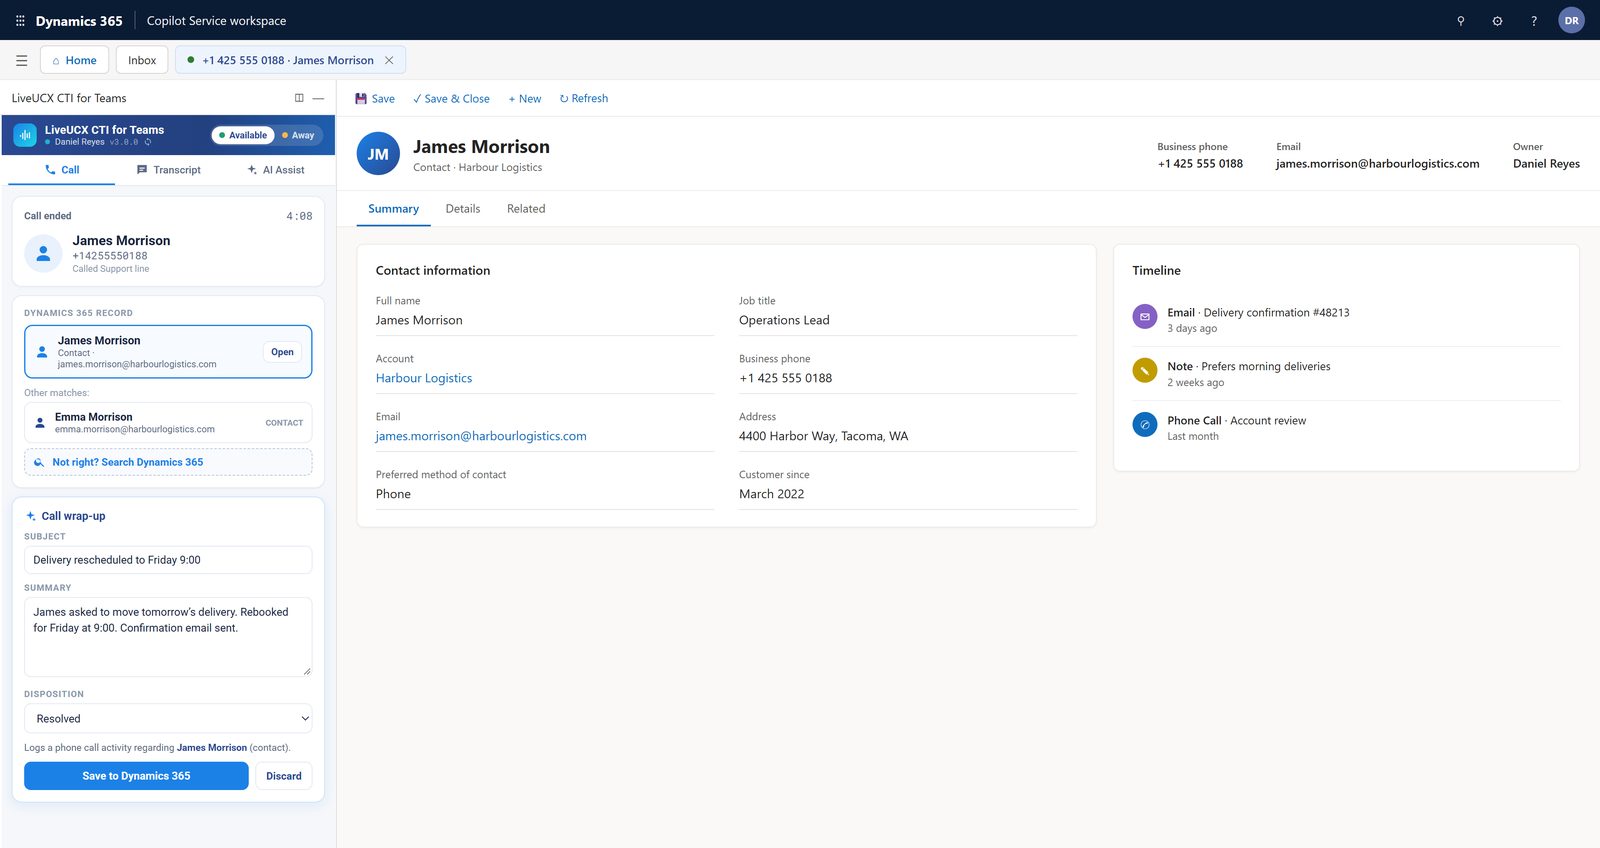Switch to the Details tab of the contact
Image resolution: width=1600 pixels, height=848 pixels.
pyautogui.click(x=463, y=209)
